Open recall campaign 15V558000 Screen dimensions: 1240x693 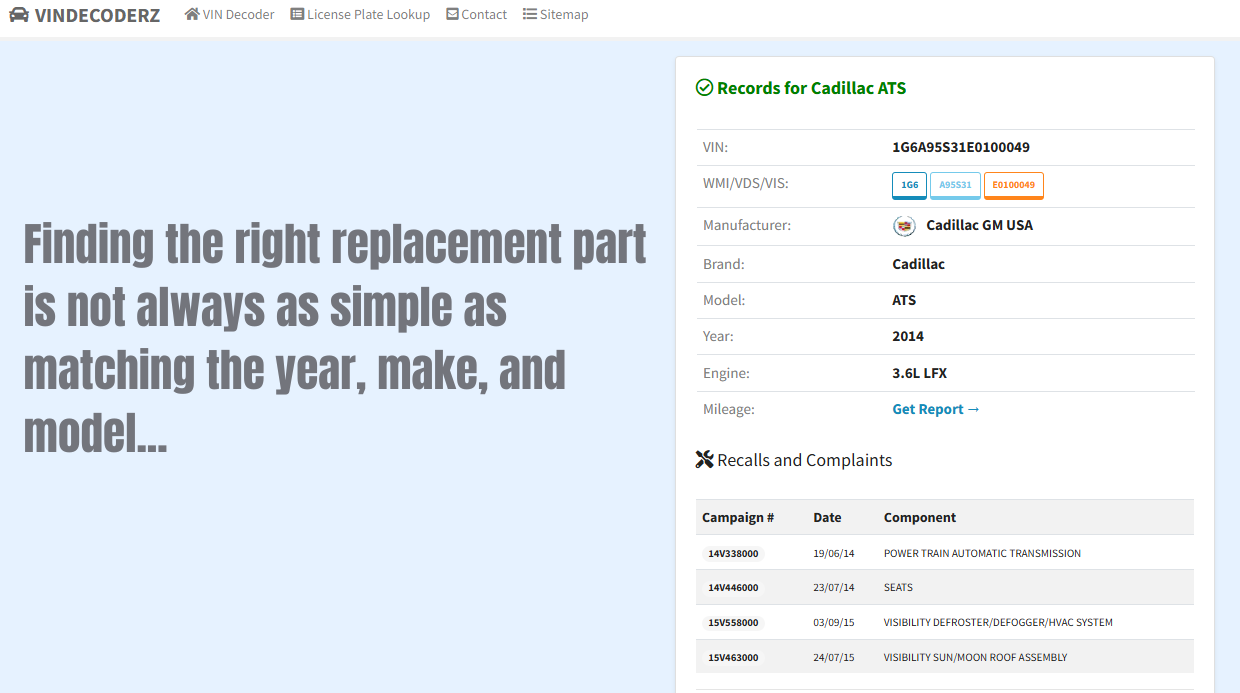733,622
